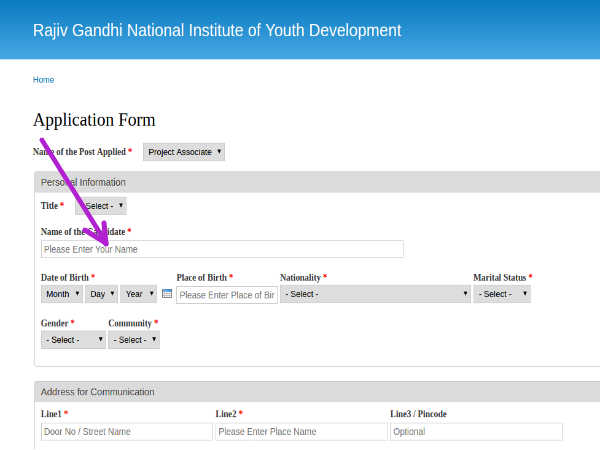Click the Personal Information section header
Image resolution: width=600 pixels, height=450 pixels.
(x=318, y=182)
